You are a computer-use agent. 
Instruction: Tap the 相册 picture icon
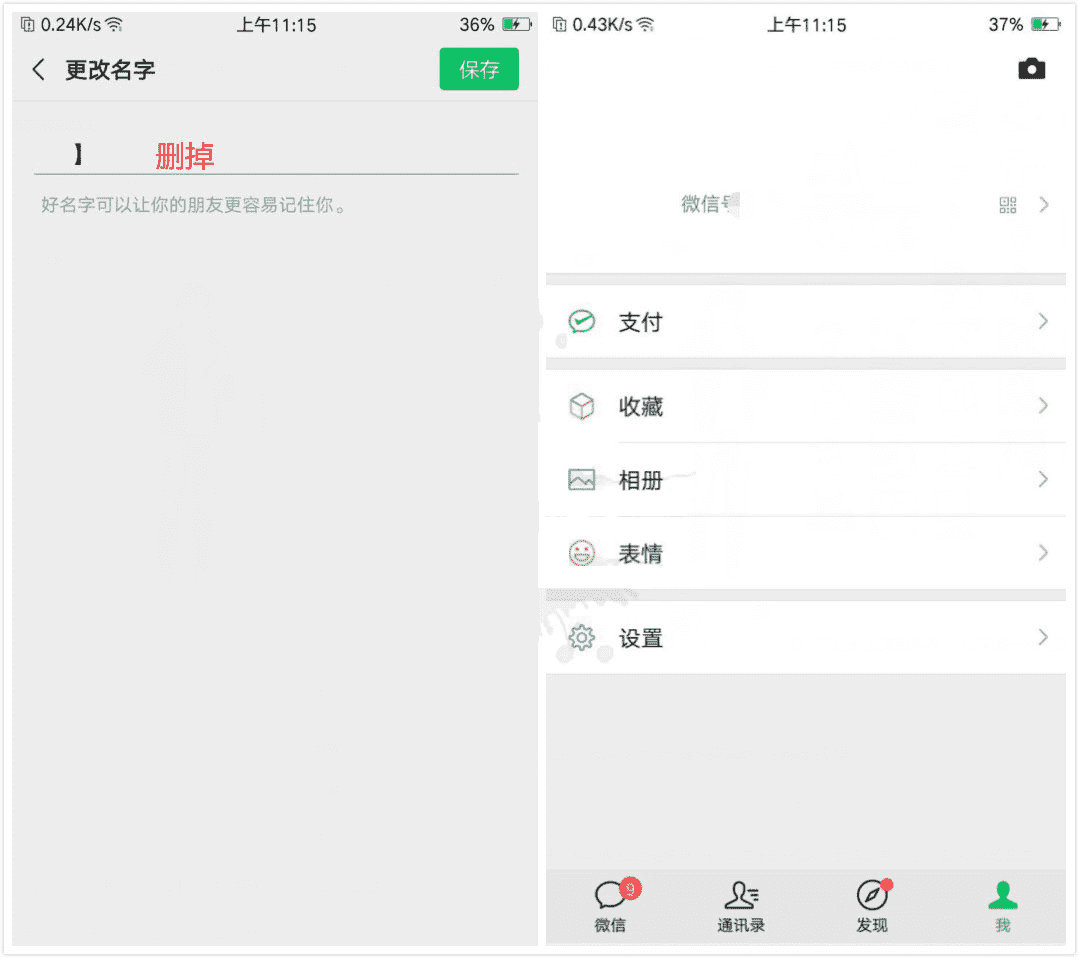click(x=581, y=479)
